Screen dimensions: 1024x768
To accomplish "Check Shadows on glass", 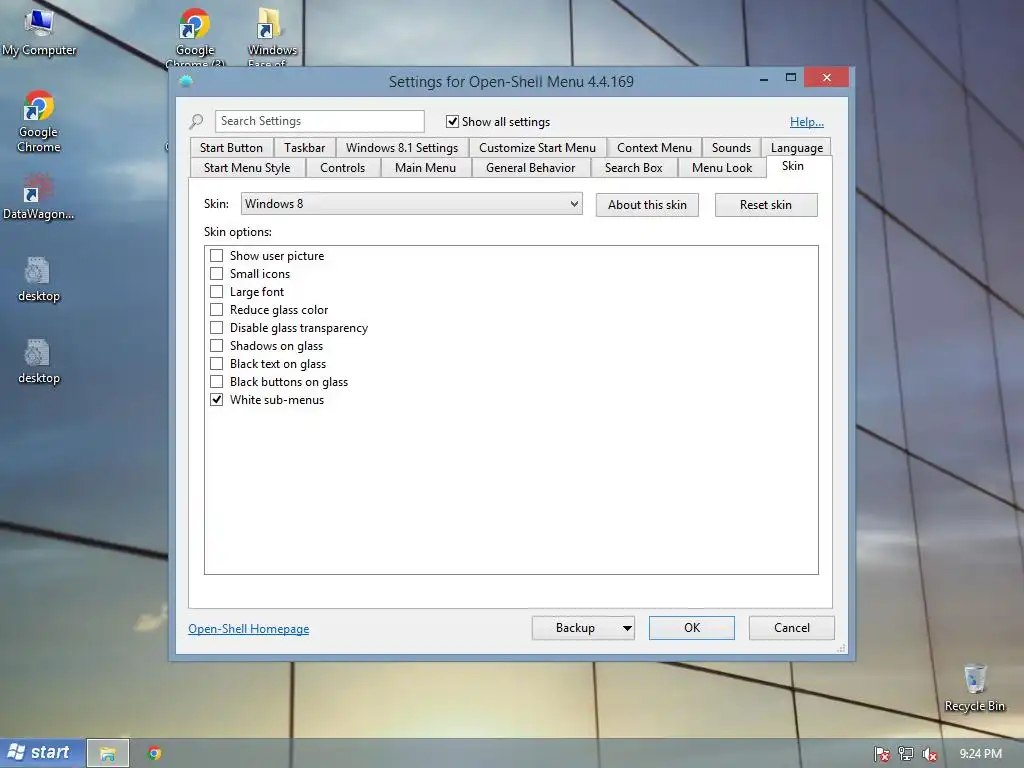I will (216, 345).
